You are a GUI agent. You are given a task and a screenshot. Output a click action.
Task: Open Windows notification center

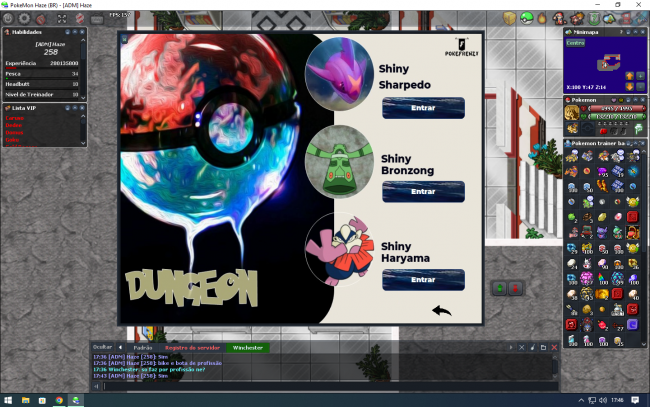pyautogui.click(x=635, y=400)
